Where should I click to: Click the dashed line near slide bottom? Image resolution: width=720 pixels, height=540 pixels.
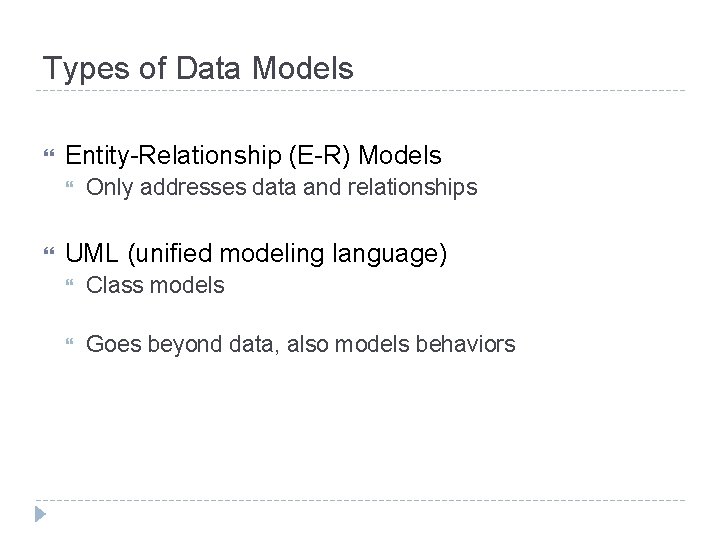click(360, 500)
